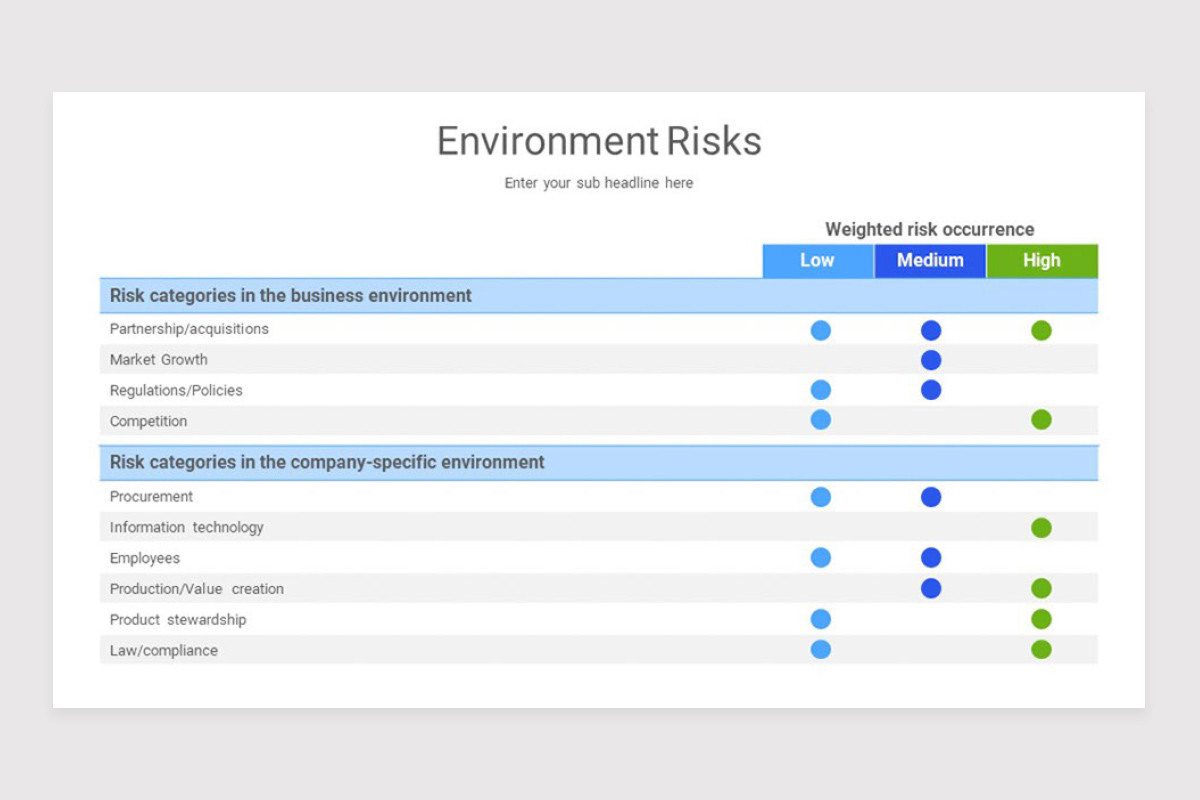The width and height of the screenshot is (1200, 800).
Task: Click the Medium dot on Market Growth row
Action: coord(931,360)
